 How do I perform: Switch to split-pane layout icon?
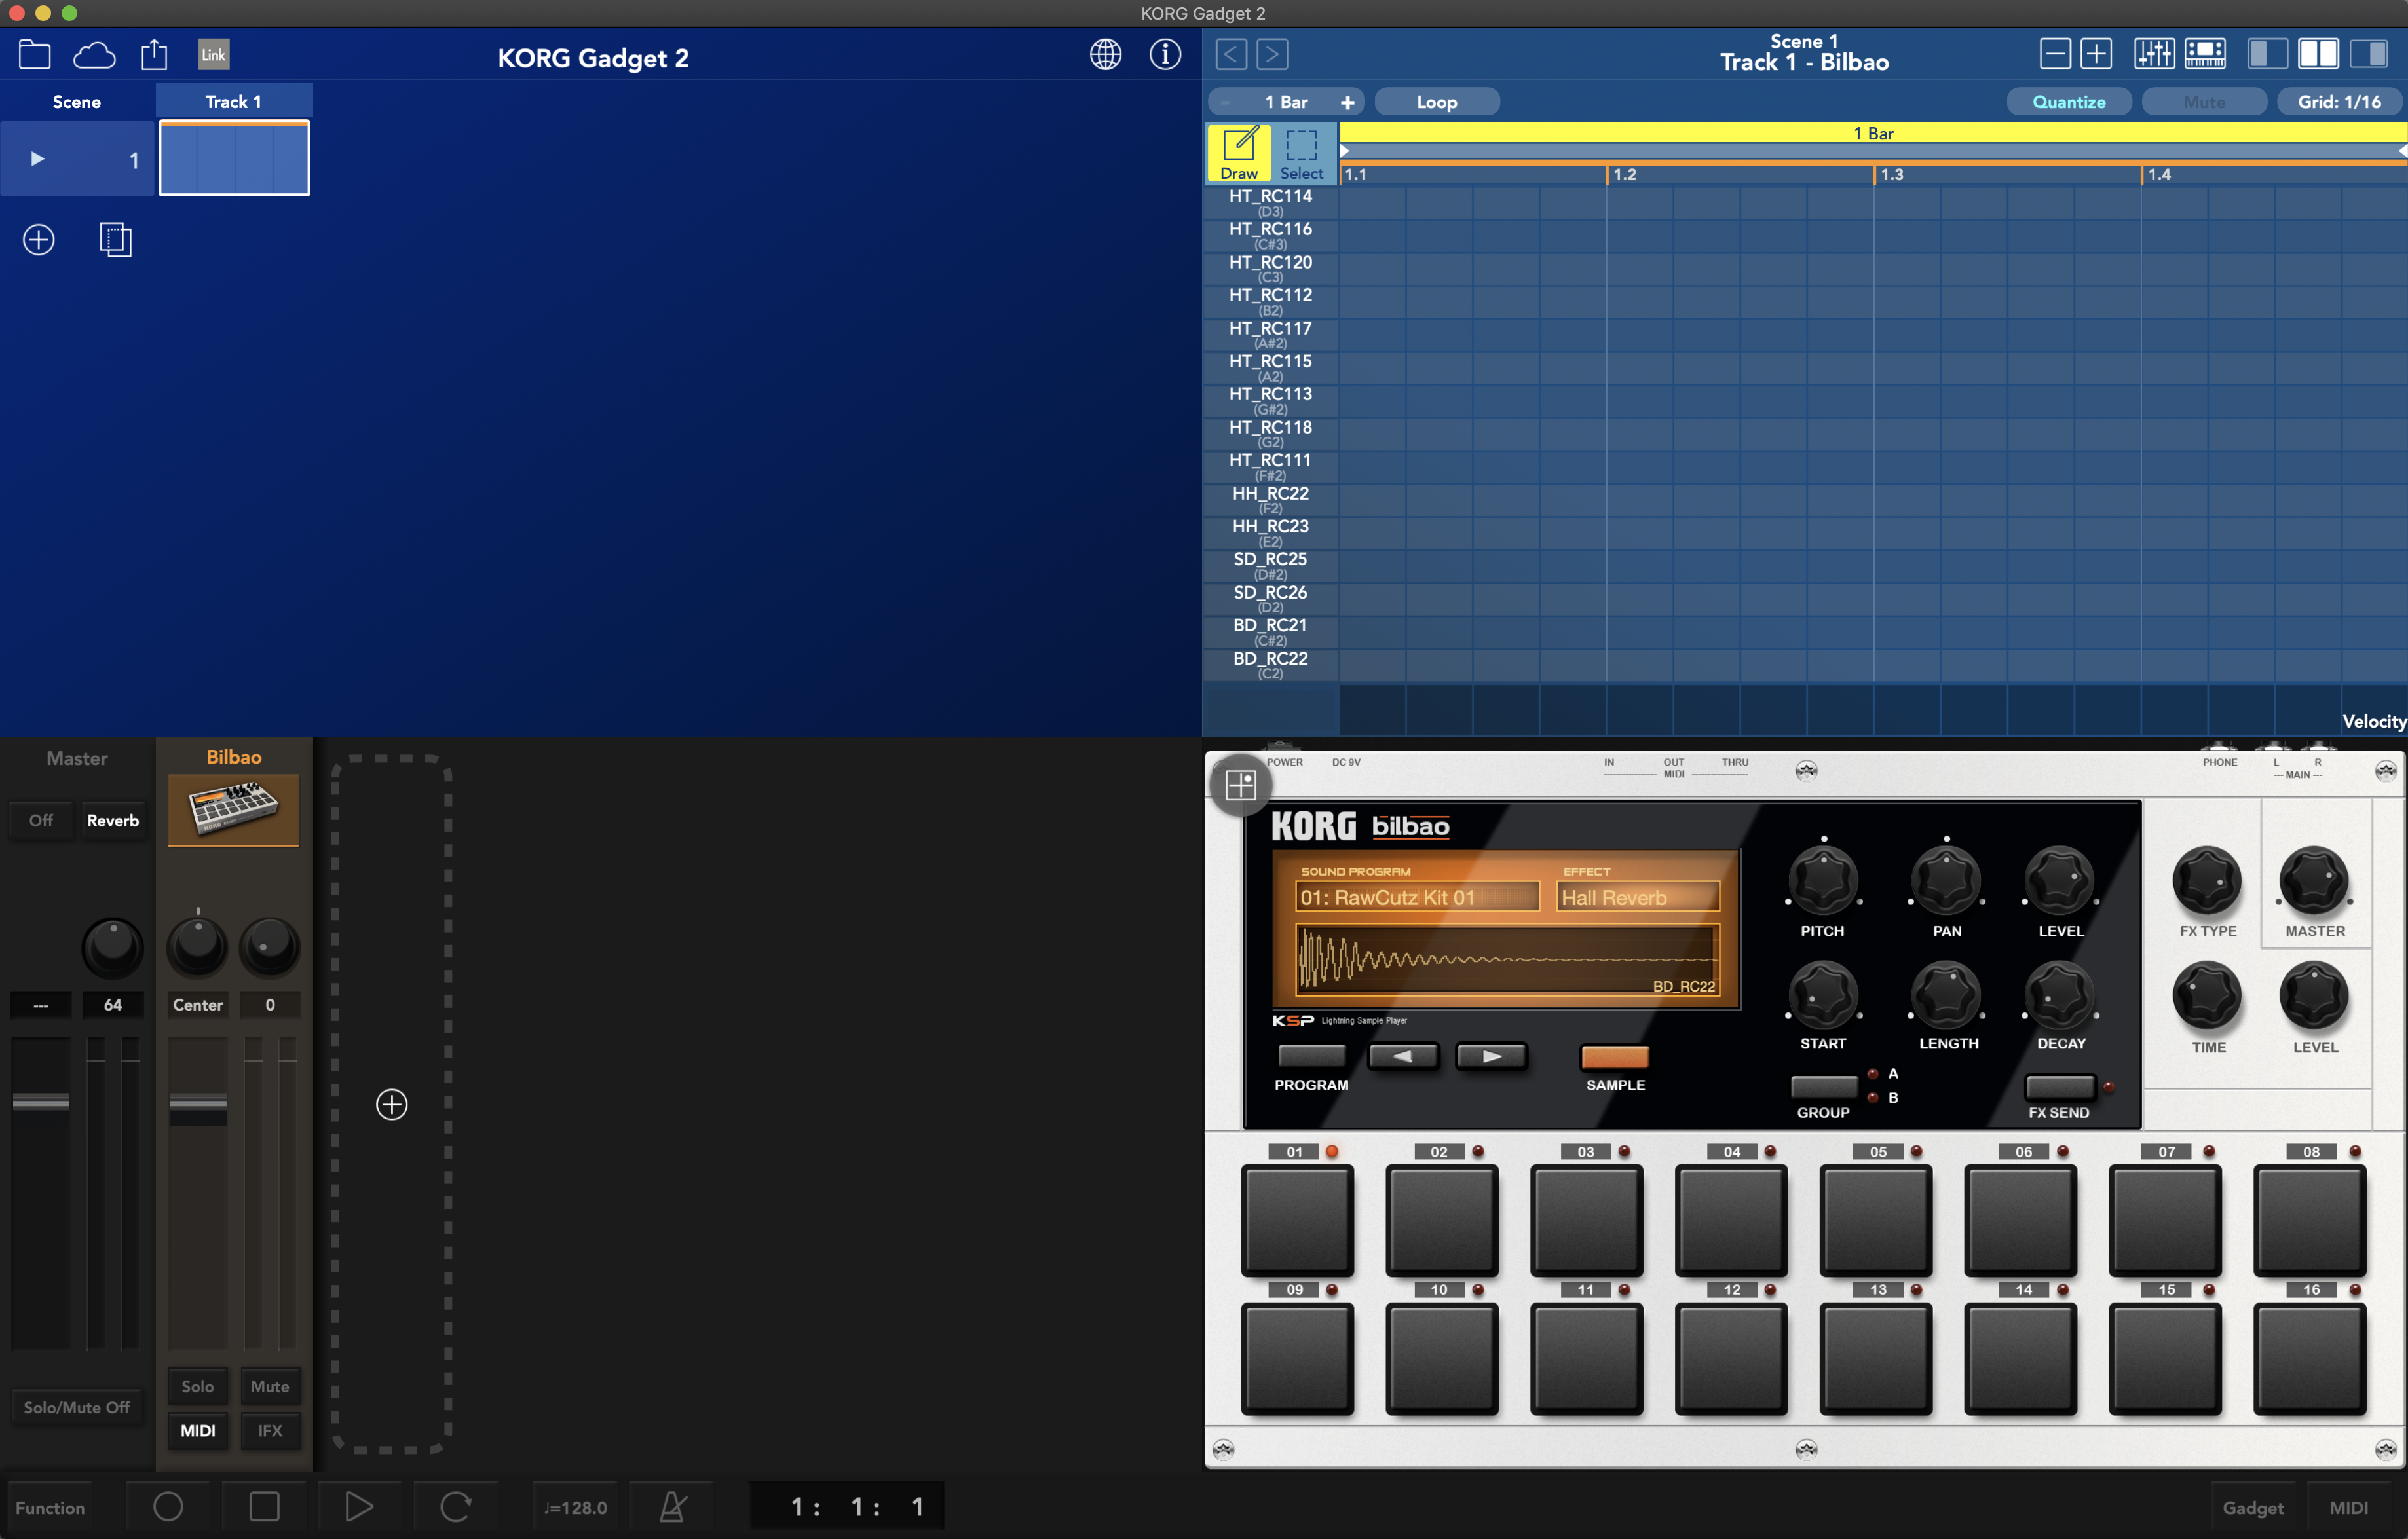point(2318,54)
